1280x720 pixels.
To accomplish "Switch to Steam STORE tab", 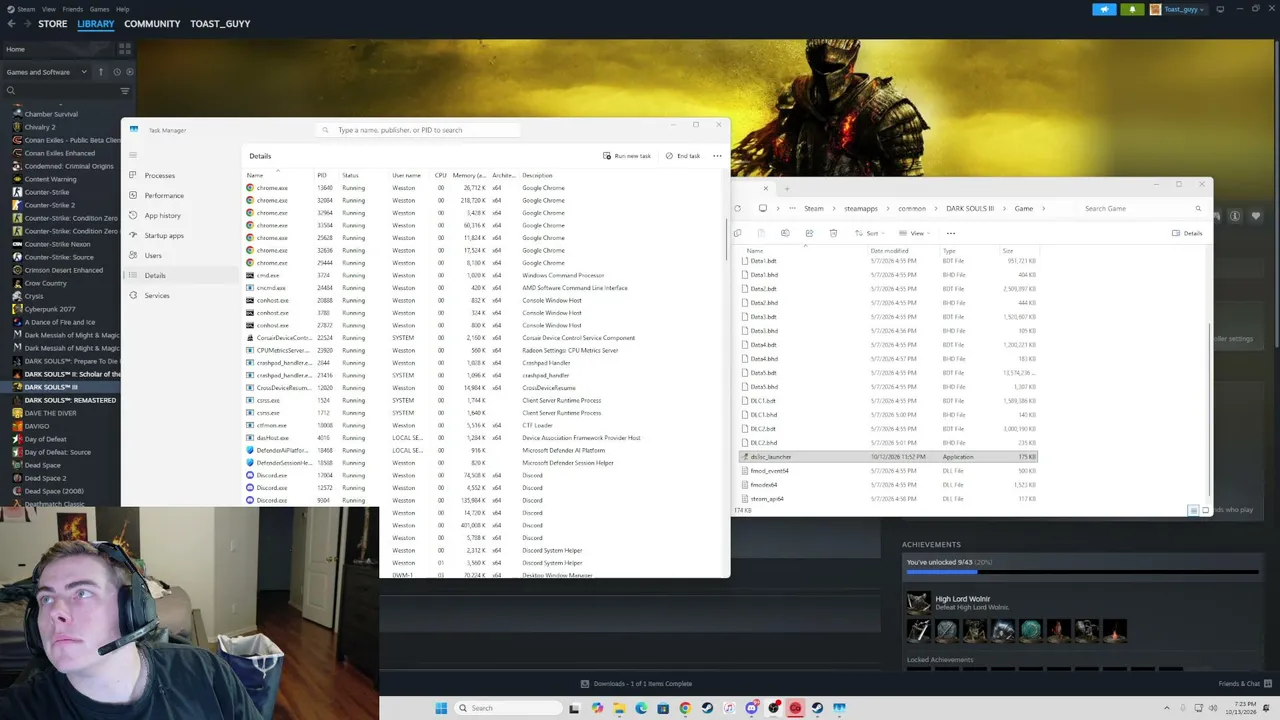I will pos(52,24).
